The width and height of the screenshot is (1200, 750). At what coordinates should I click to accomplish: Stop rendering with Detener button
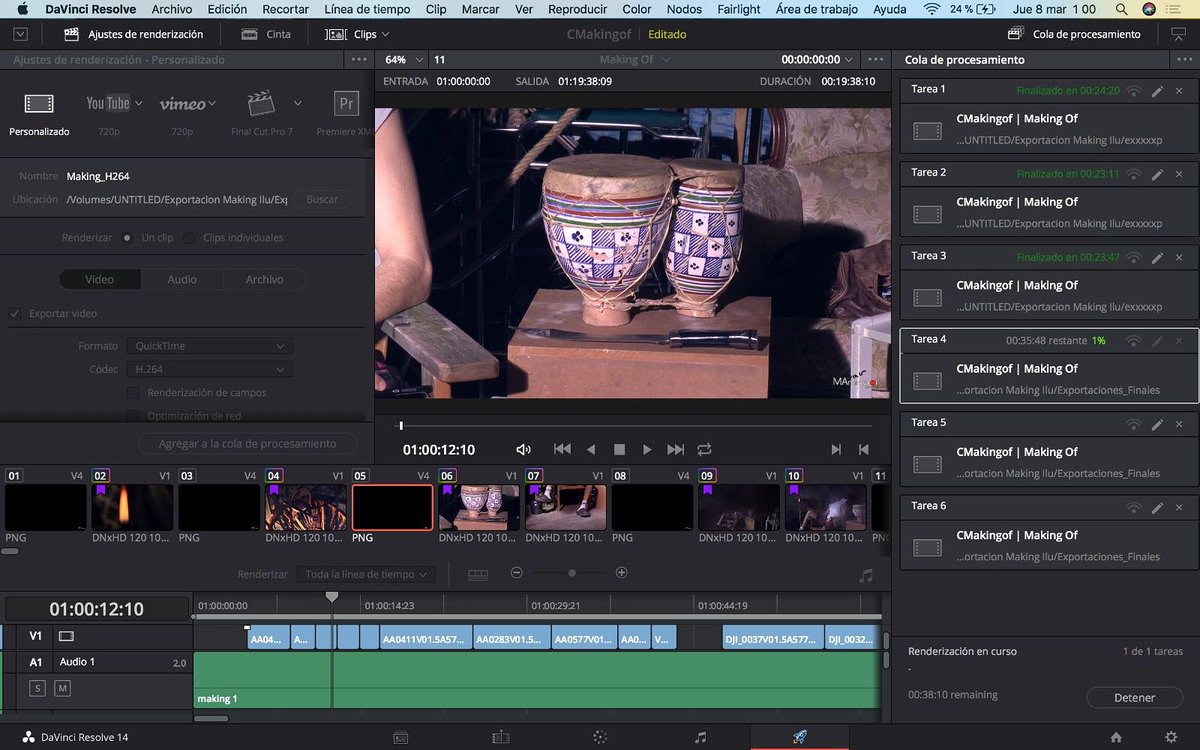1134,697
